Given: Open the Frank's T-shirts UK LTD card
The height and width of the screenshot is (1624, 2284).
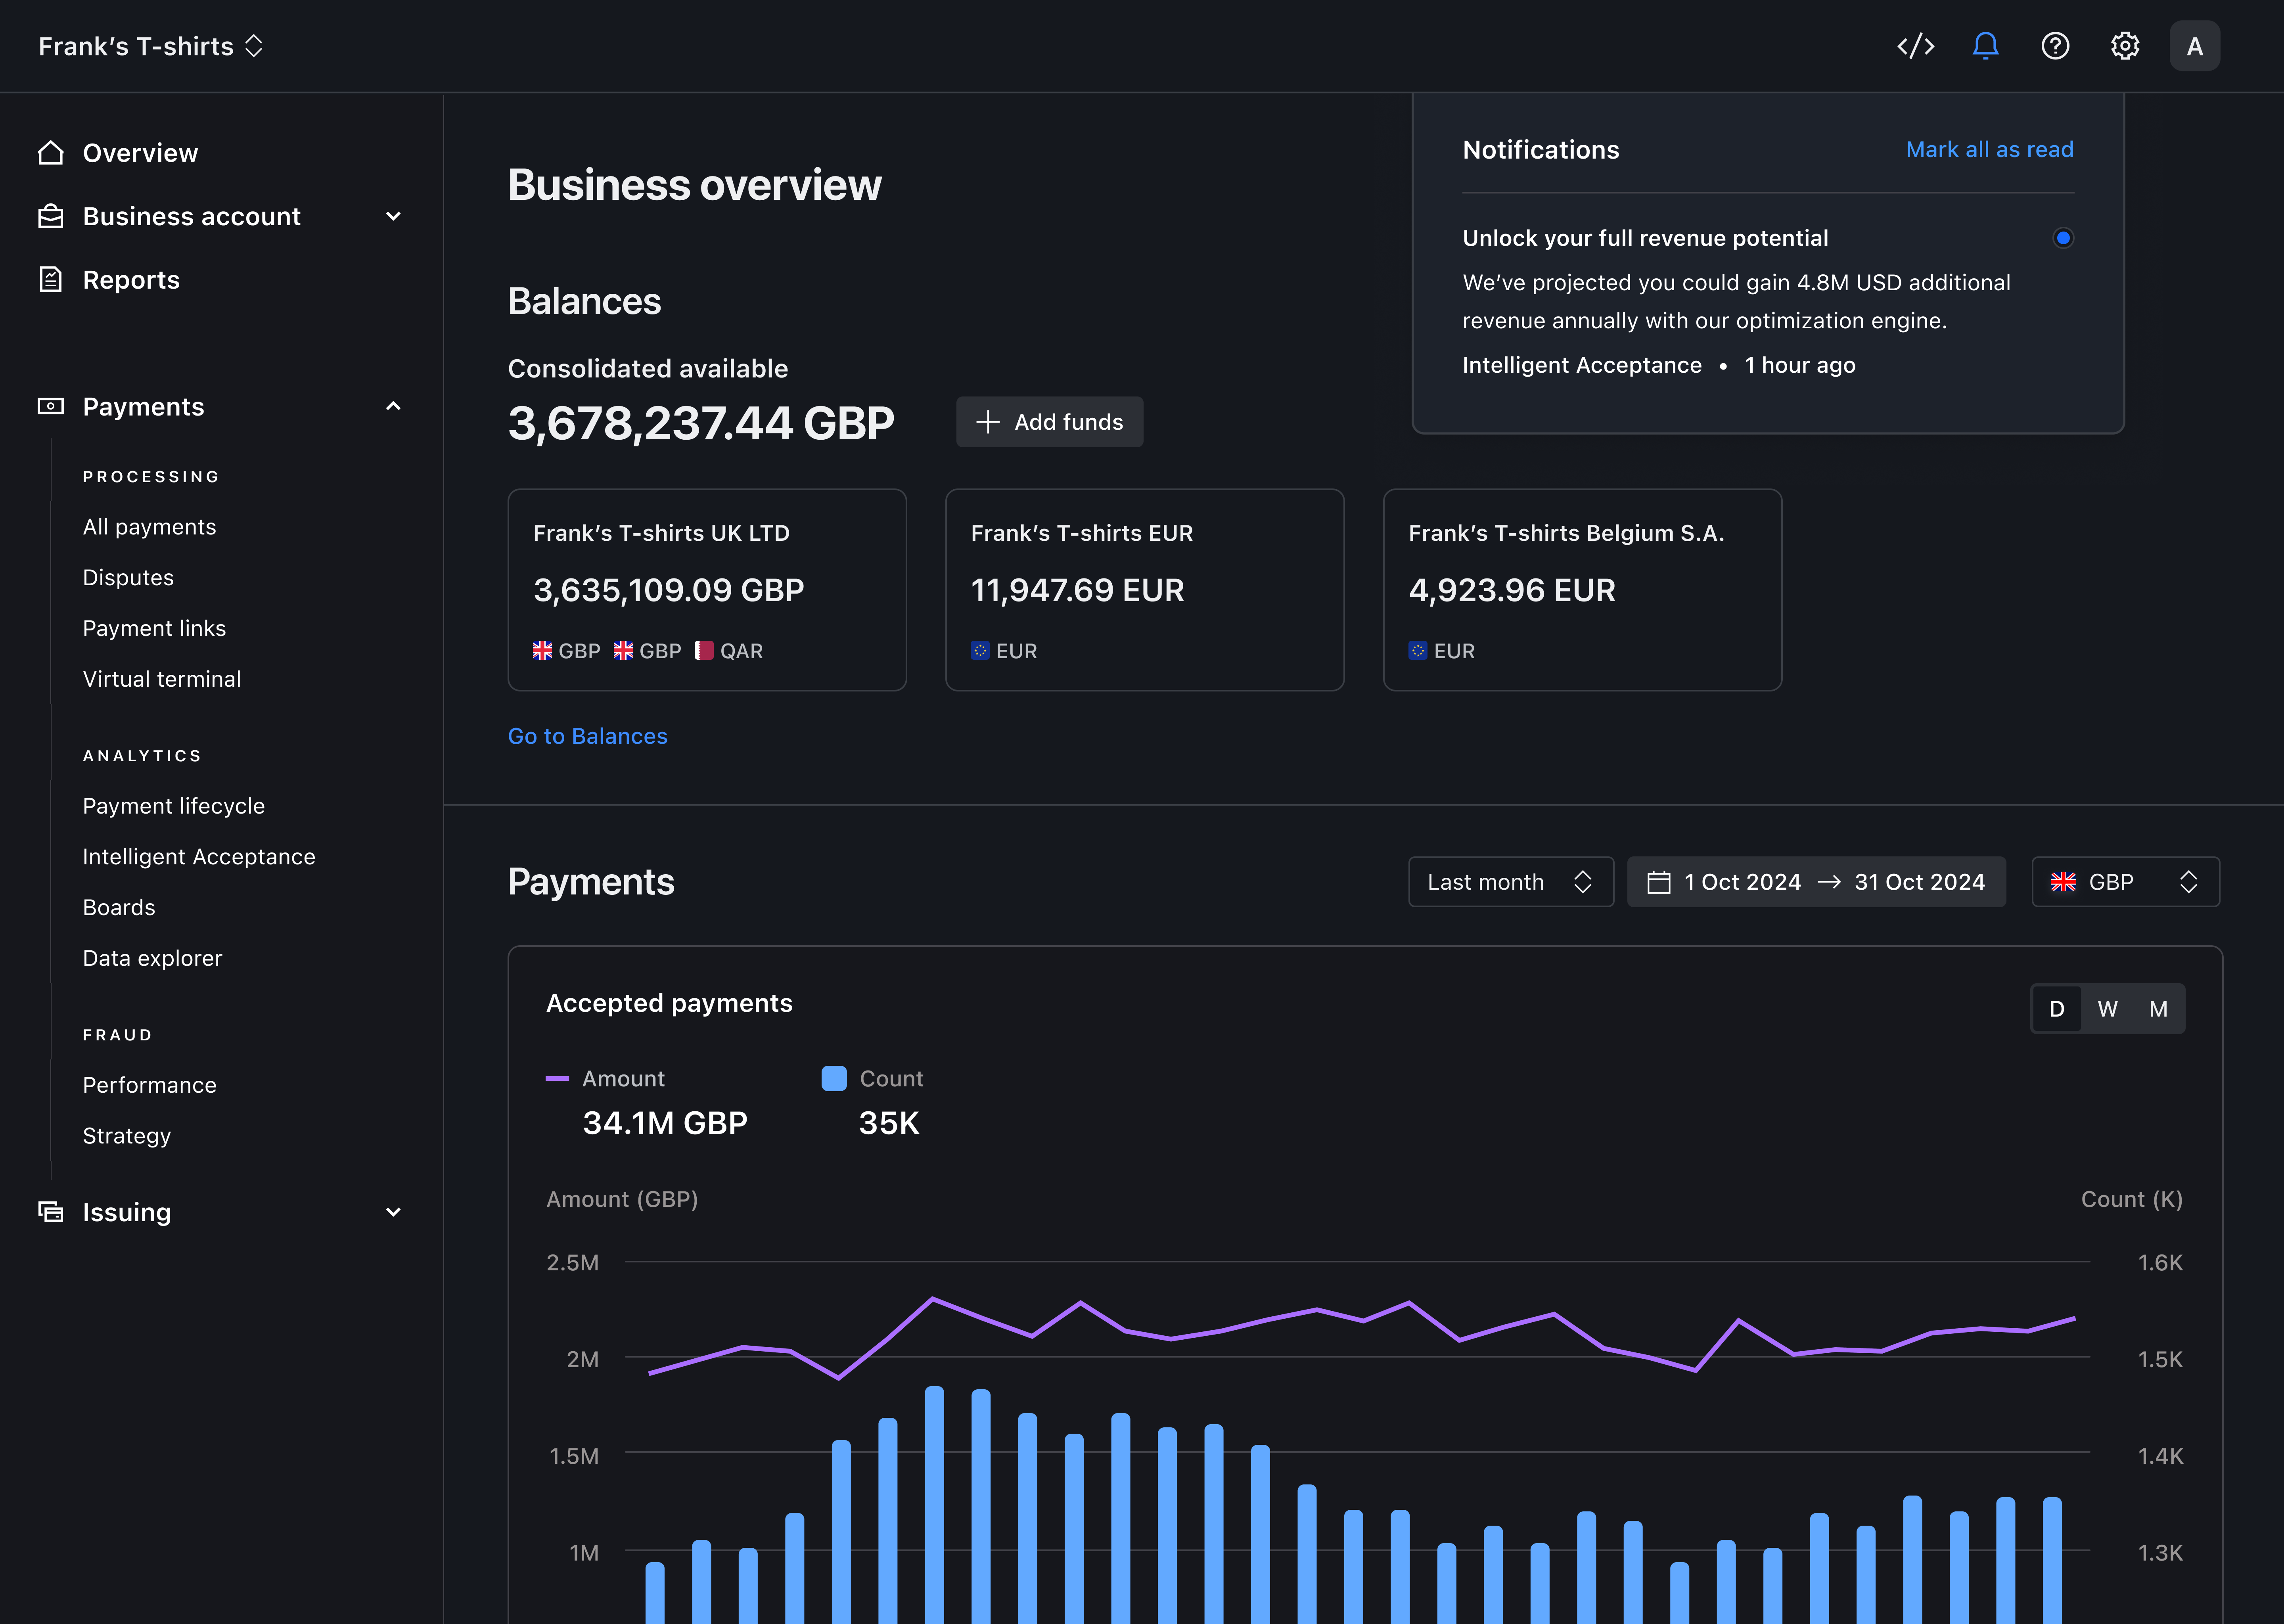Looking at the screenshot, I should pyautogui.click(x=707, y=589).
